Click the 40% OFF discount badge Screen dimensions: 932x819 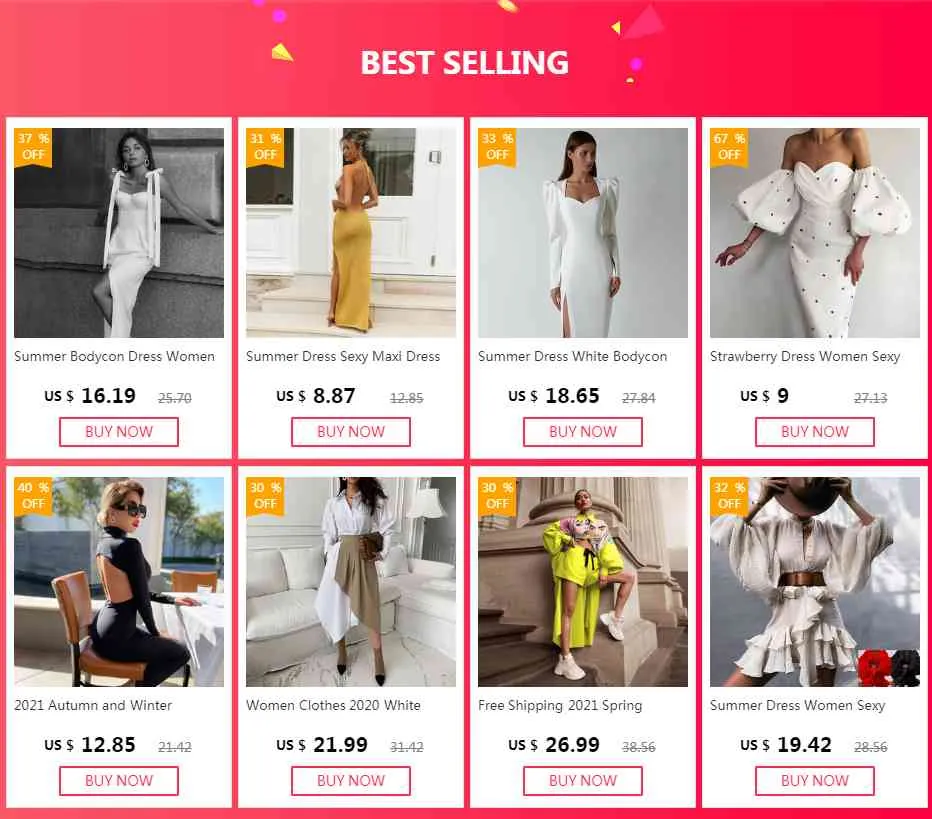[x=34, y=495]
